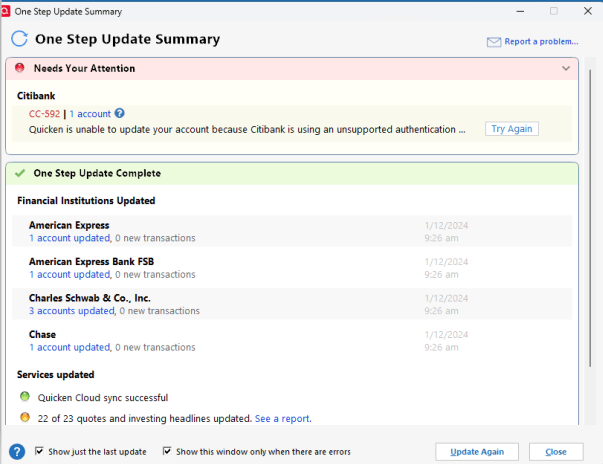Click the Quicken Cloud sync successful text
The height and width of the screenshot is (464, 603).
tap(103, 397)
